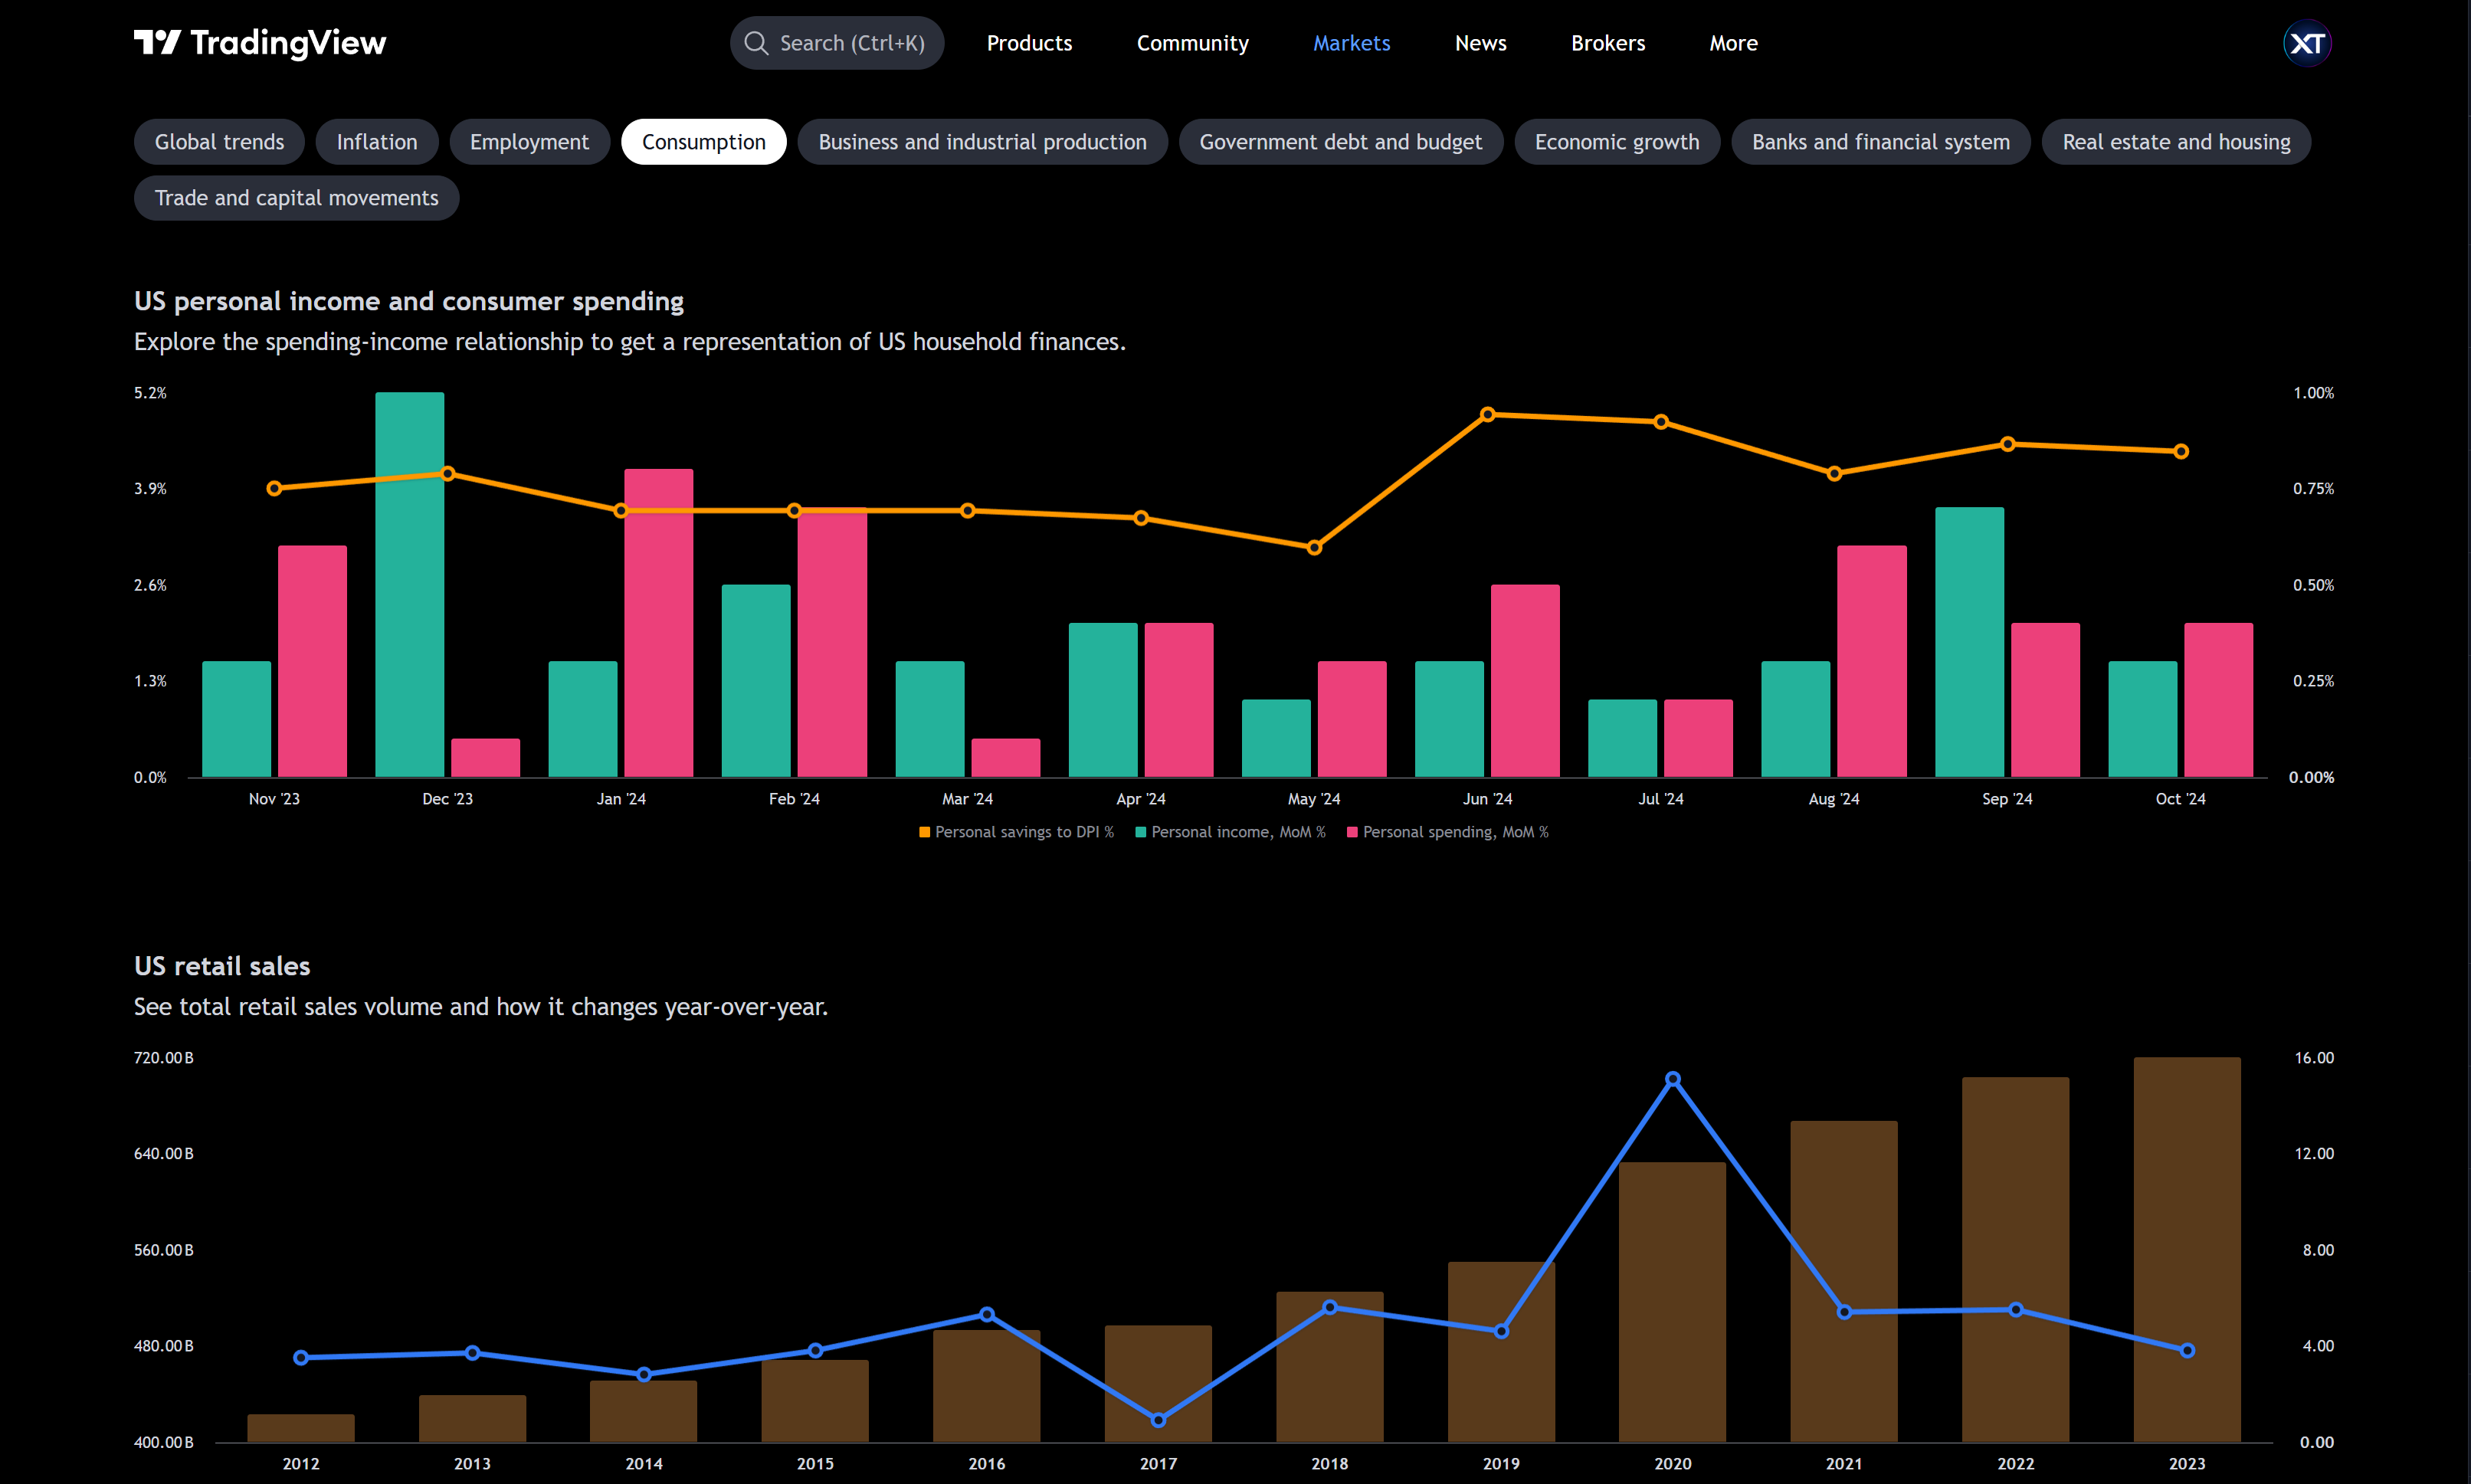Click the 2021 retail sales bar
The image size is (2471, 1484).
(1844, 1281)
